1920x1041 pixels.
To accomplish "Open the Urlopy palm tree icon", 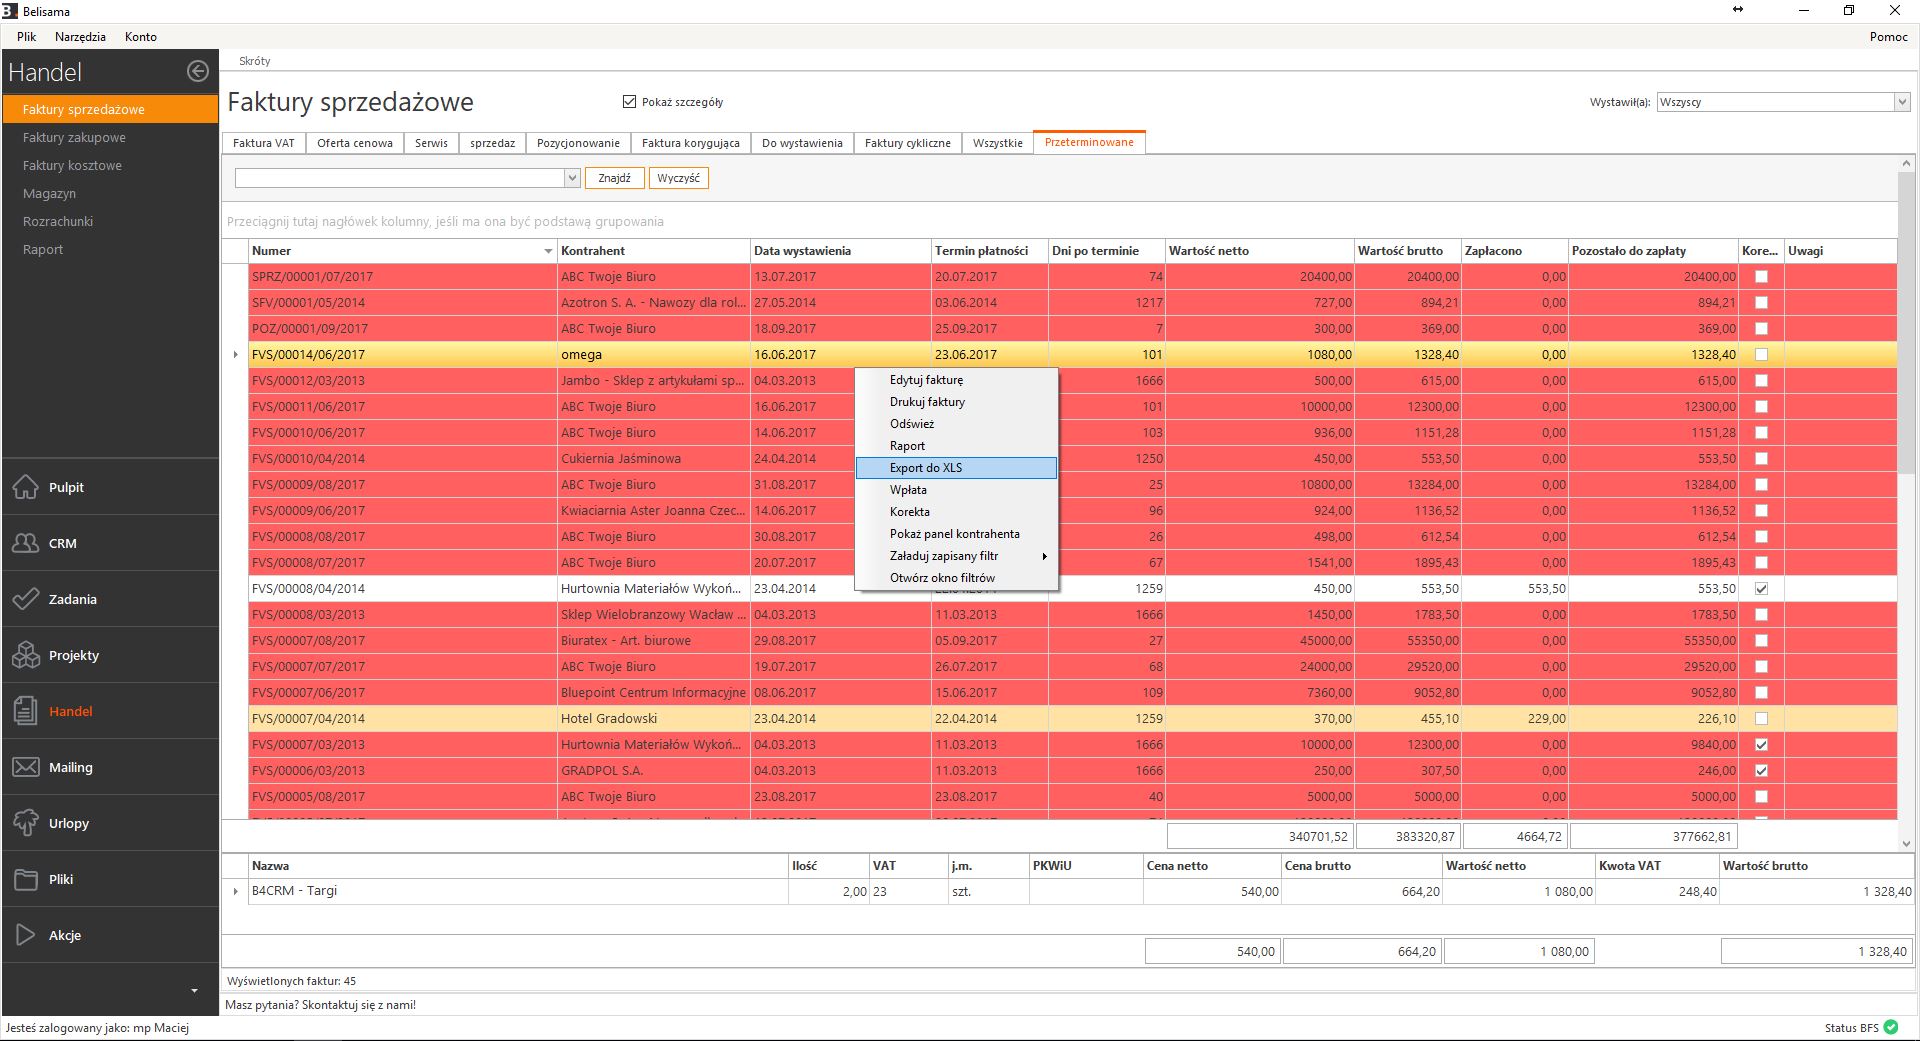I will [x=26, y=823].
